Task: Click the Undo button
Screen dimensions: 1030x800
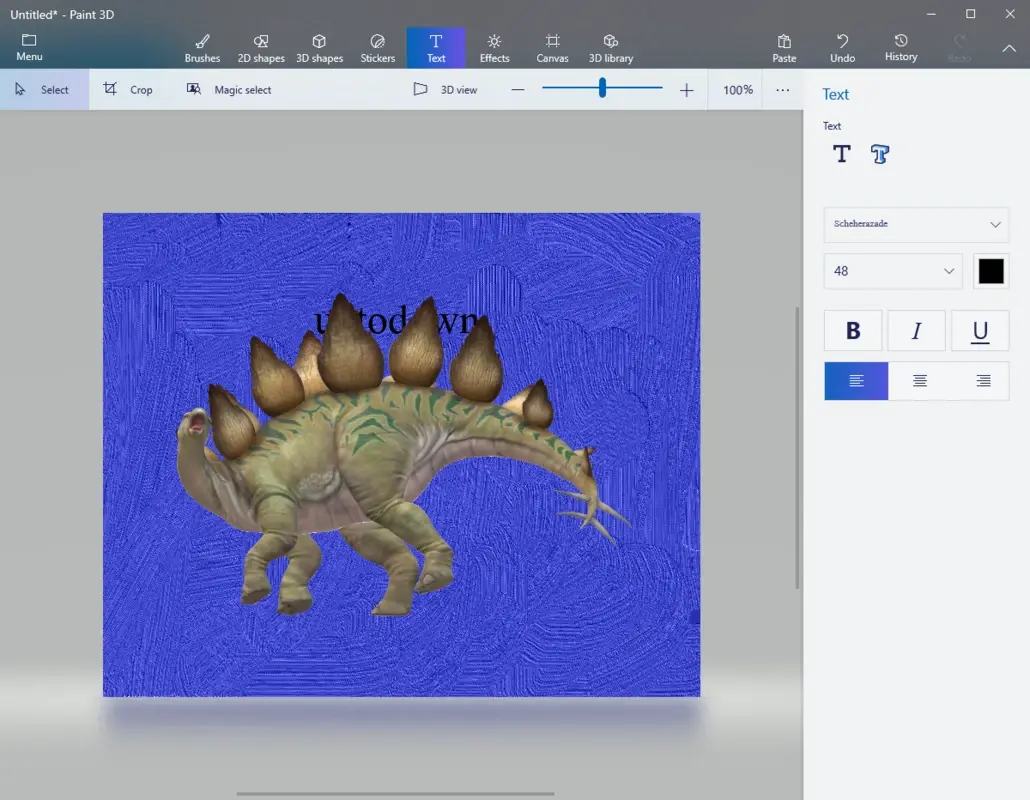Action: click(x=842, y=46)
